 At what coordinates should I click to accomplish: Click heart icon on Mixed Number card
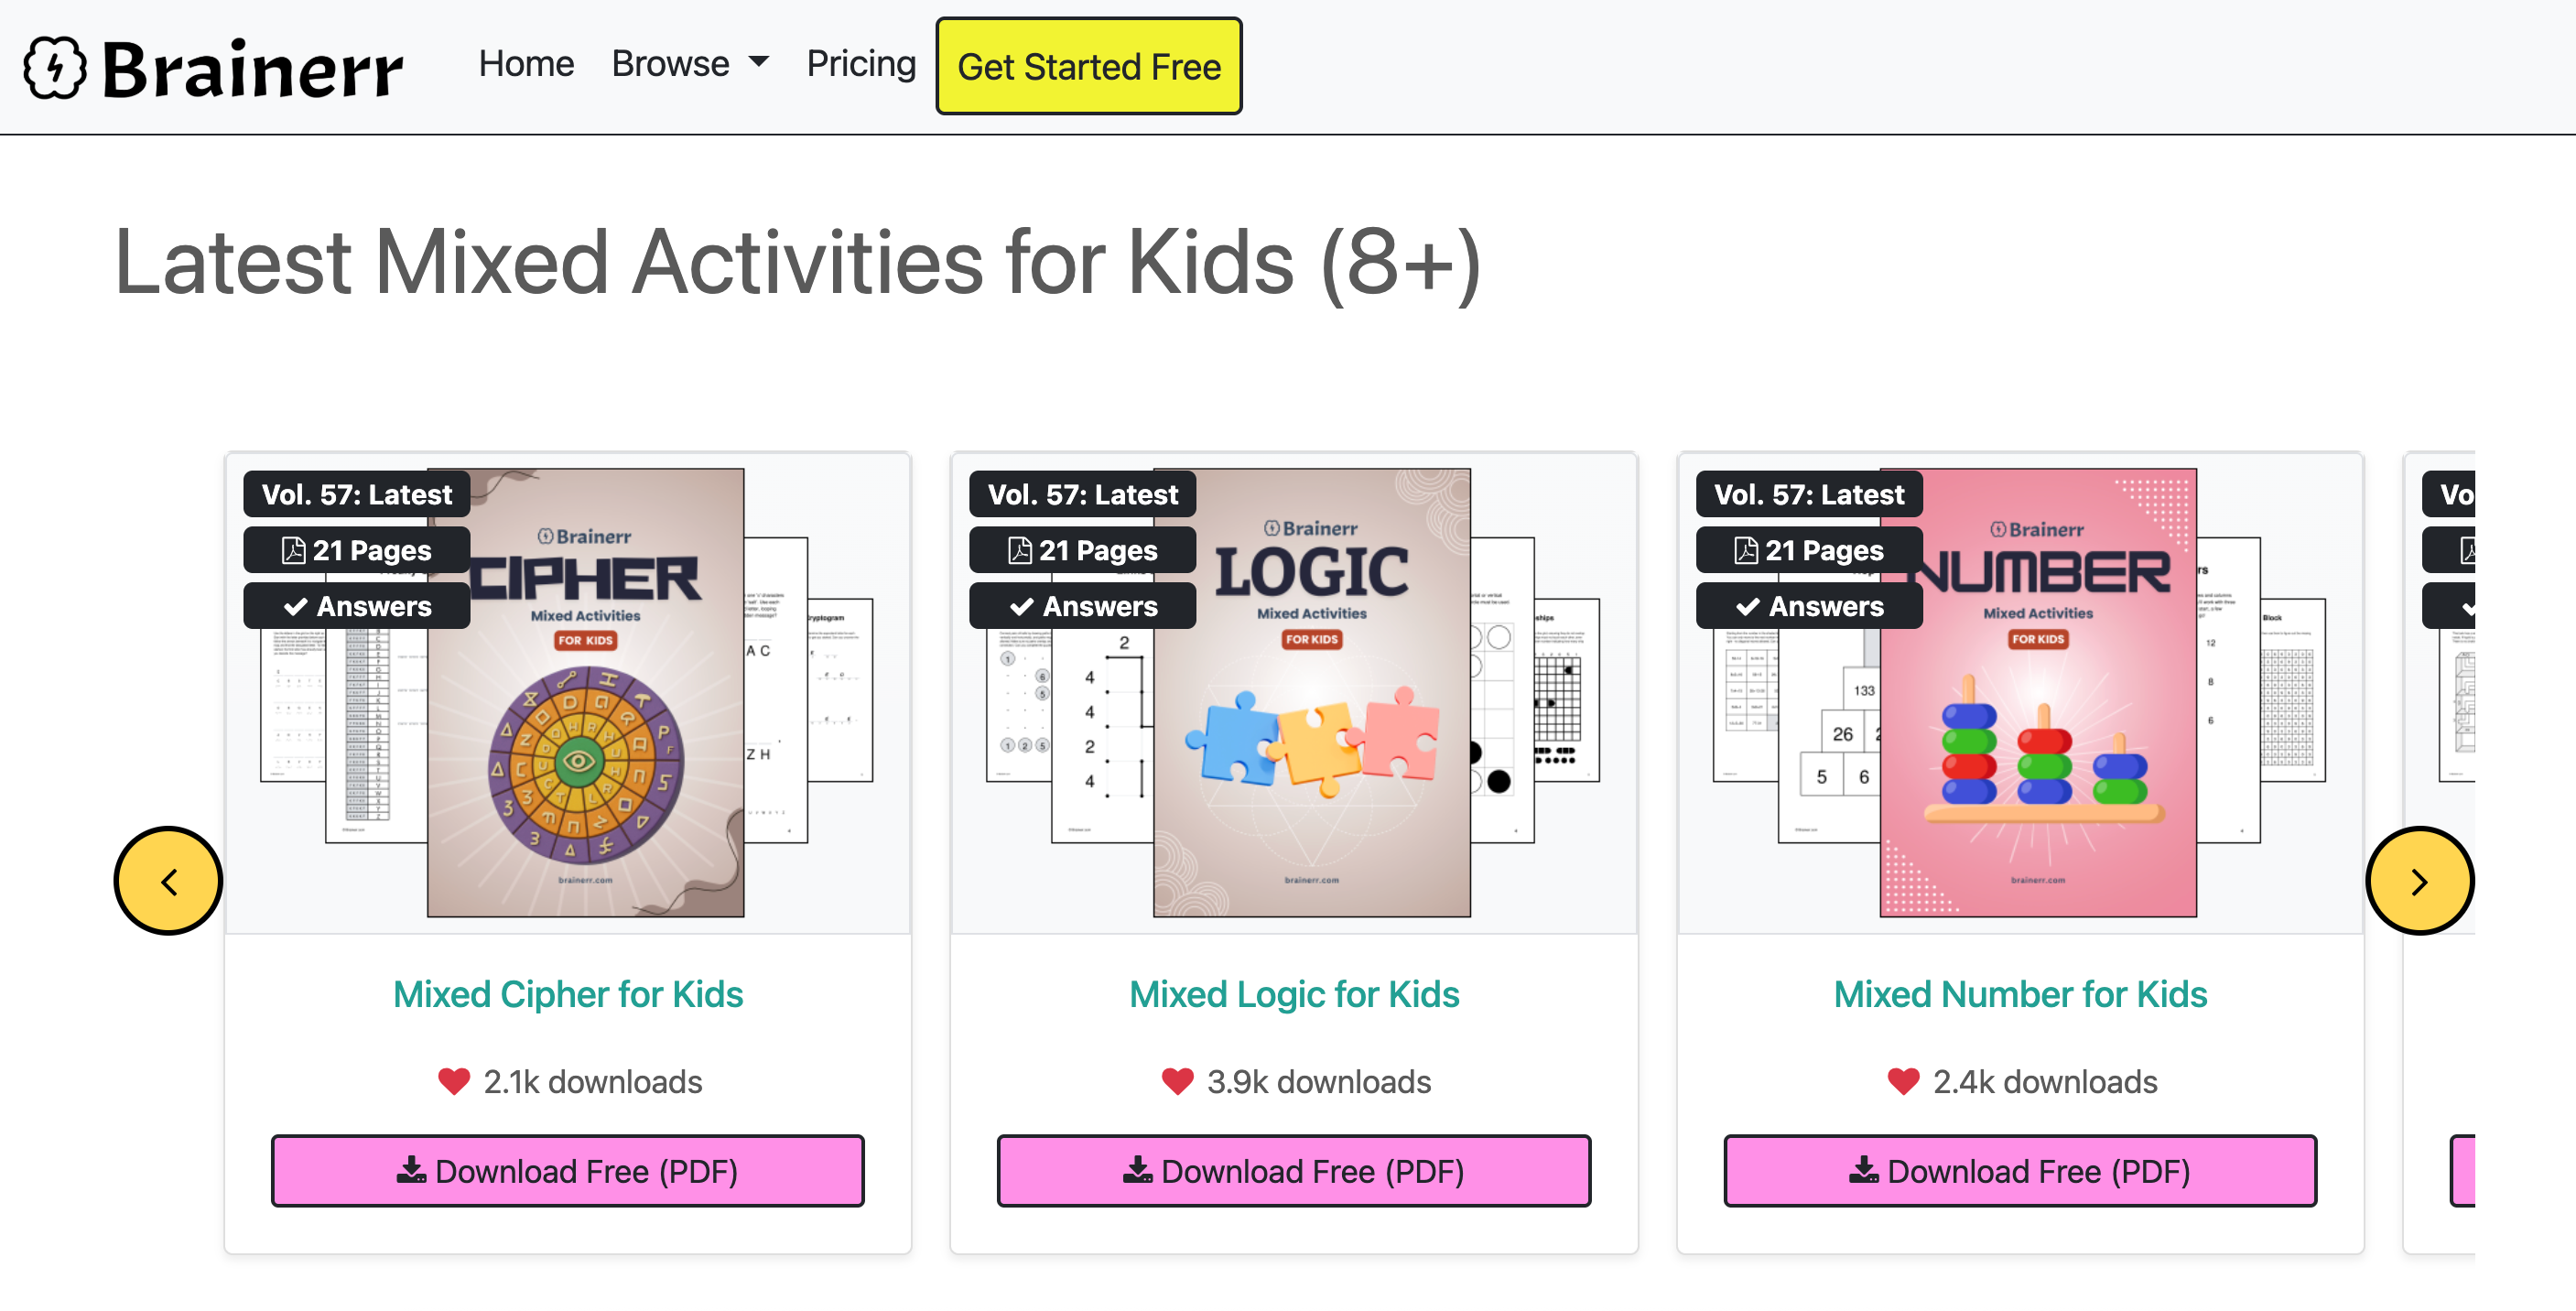point(1903,1081)
